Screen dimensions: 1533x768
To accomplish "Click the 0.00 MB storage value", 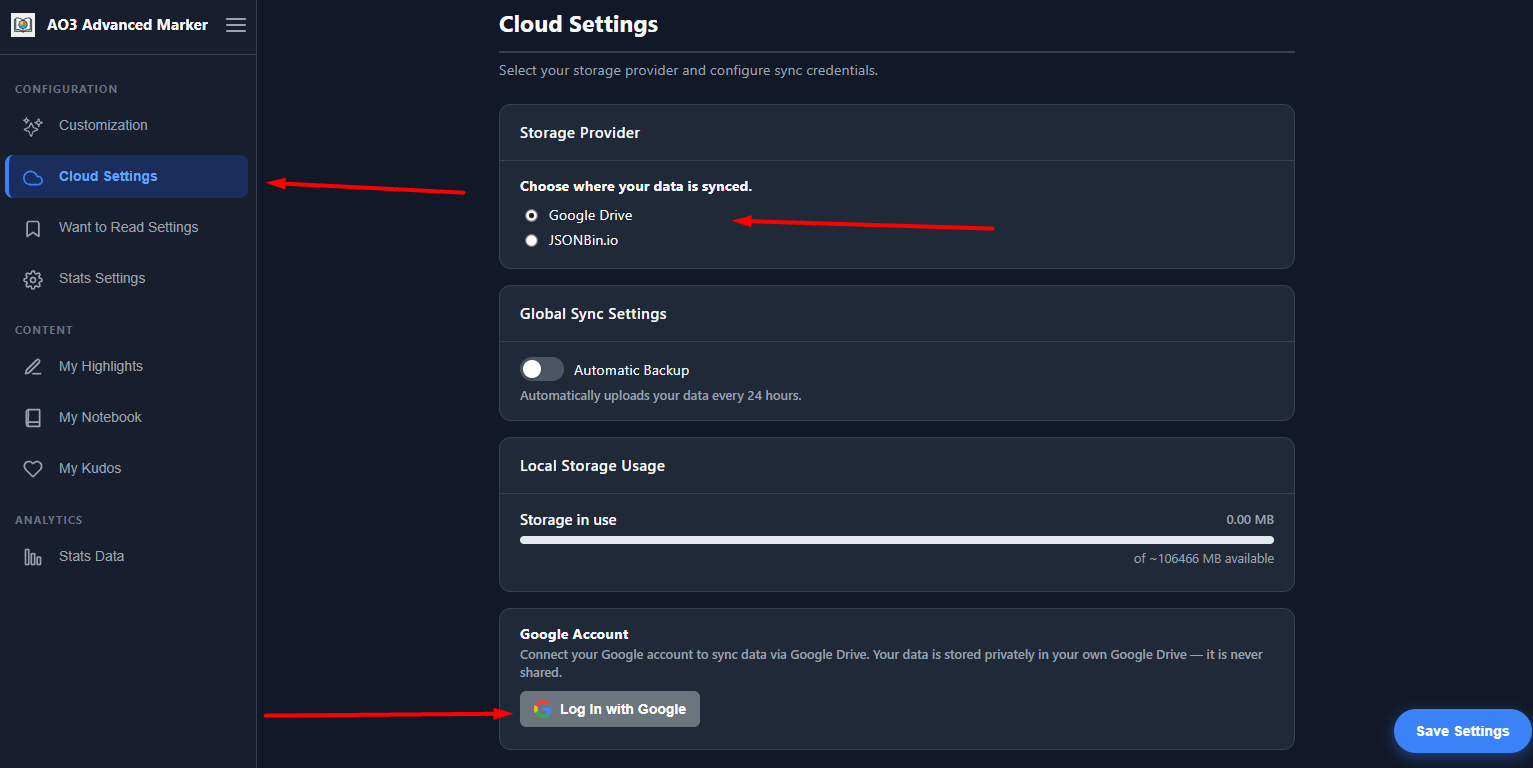I will click(1250, 520).
